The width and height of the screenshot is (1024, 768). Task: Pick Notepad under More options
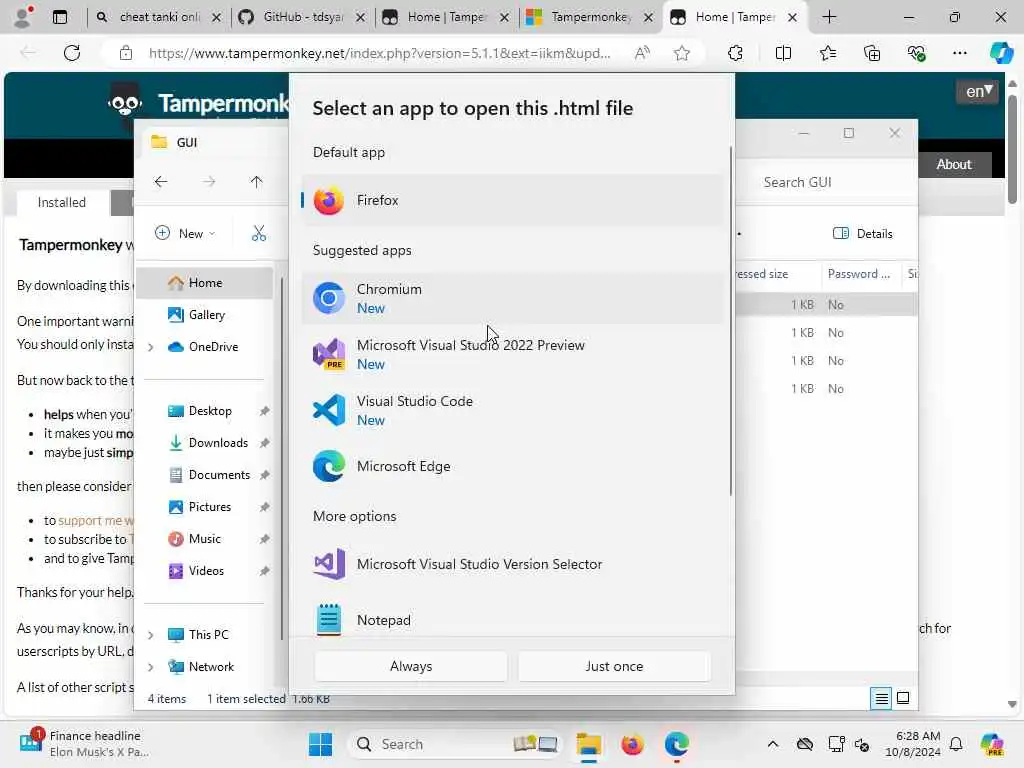[x=513, y=619]
